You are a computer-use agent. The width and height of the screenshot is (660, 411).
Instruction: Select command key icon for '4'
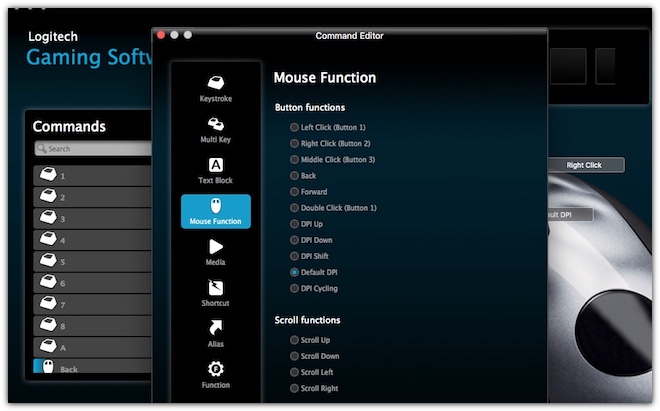(x=48, y=238)
